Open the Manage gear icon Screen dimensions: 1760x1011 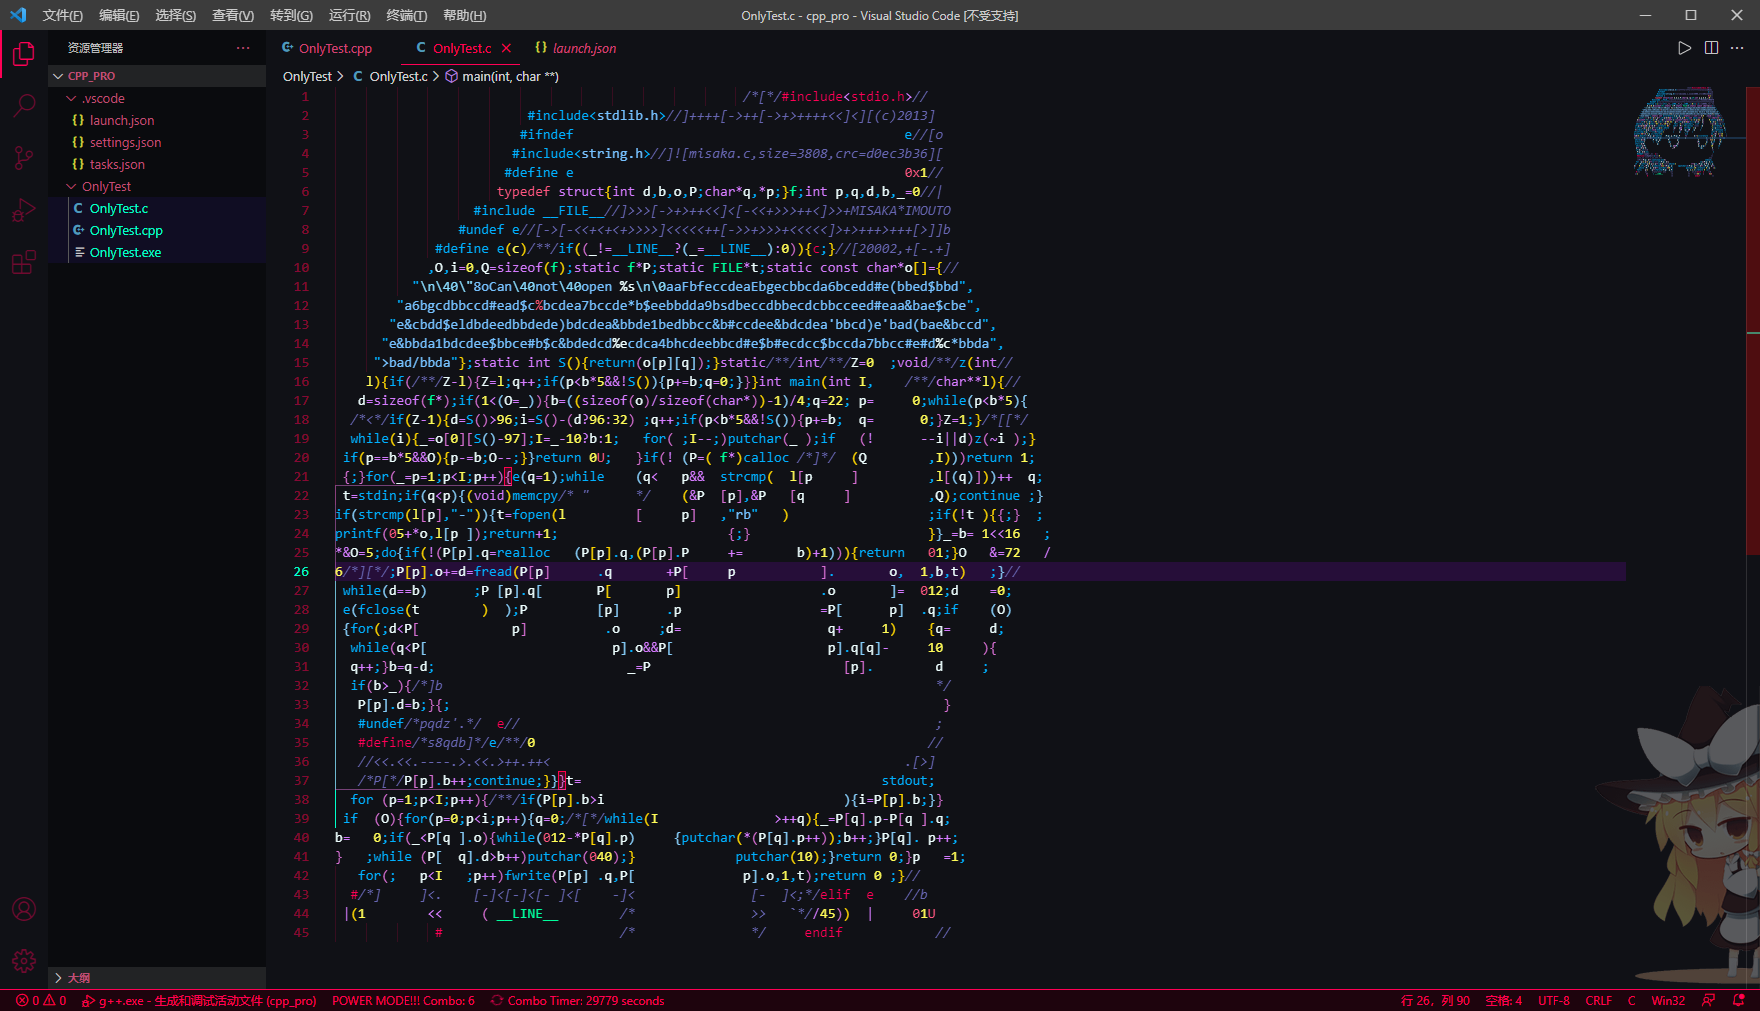24,961
